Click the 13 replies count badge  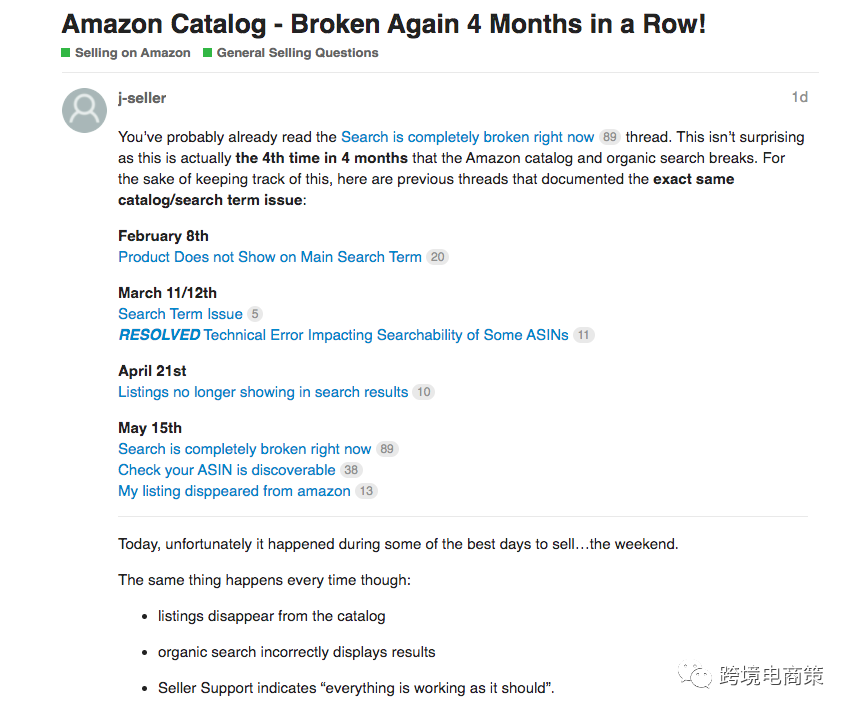(x=366, y=491)
